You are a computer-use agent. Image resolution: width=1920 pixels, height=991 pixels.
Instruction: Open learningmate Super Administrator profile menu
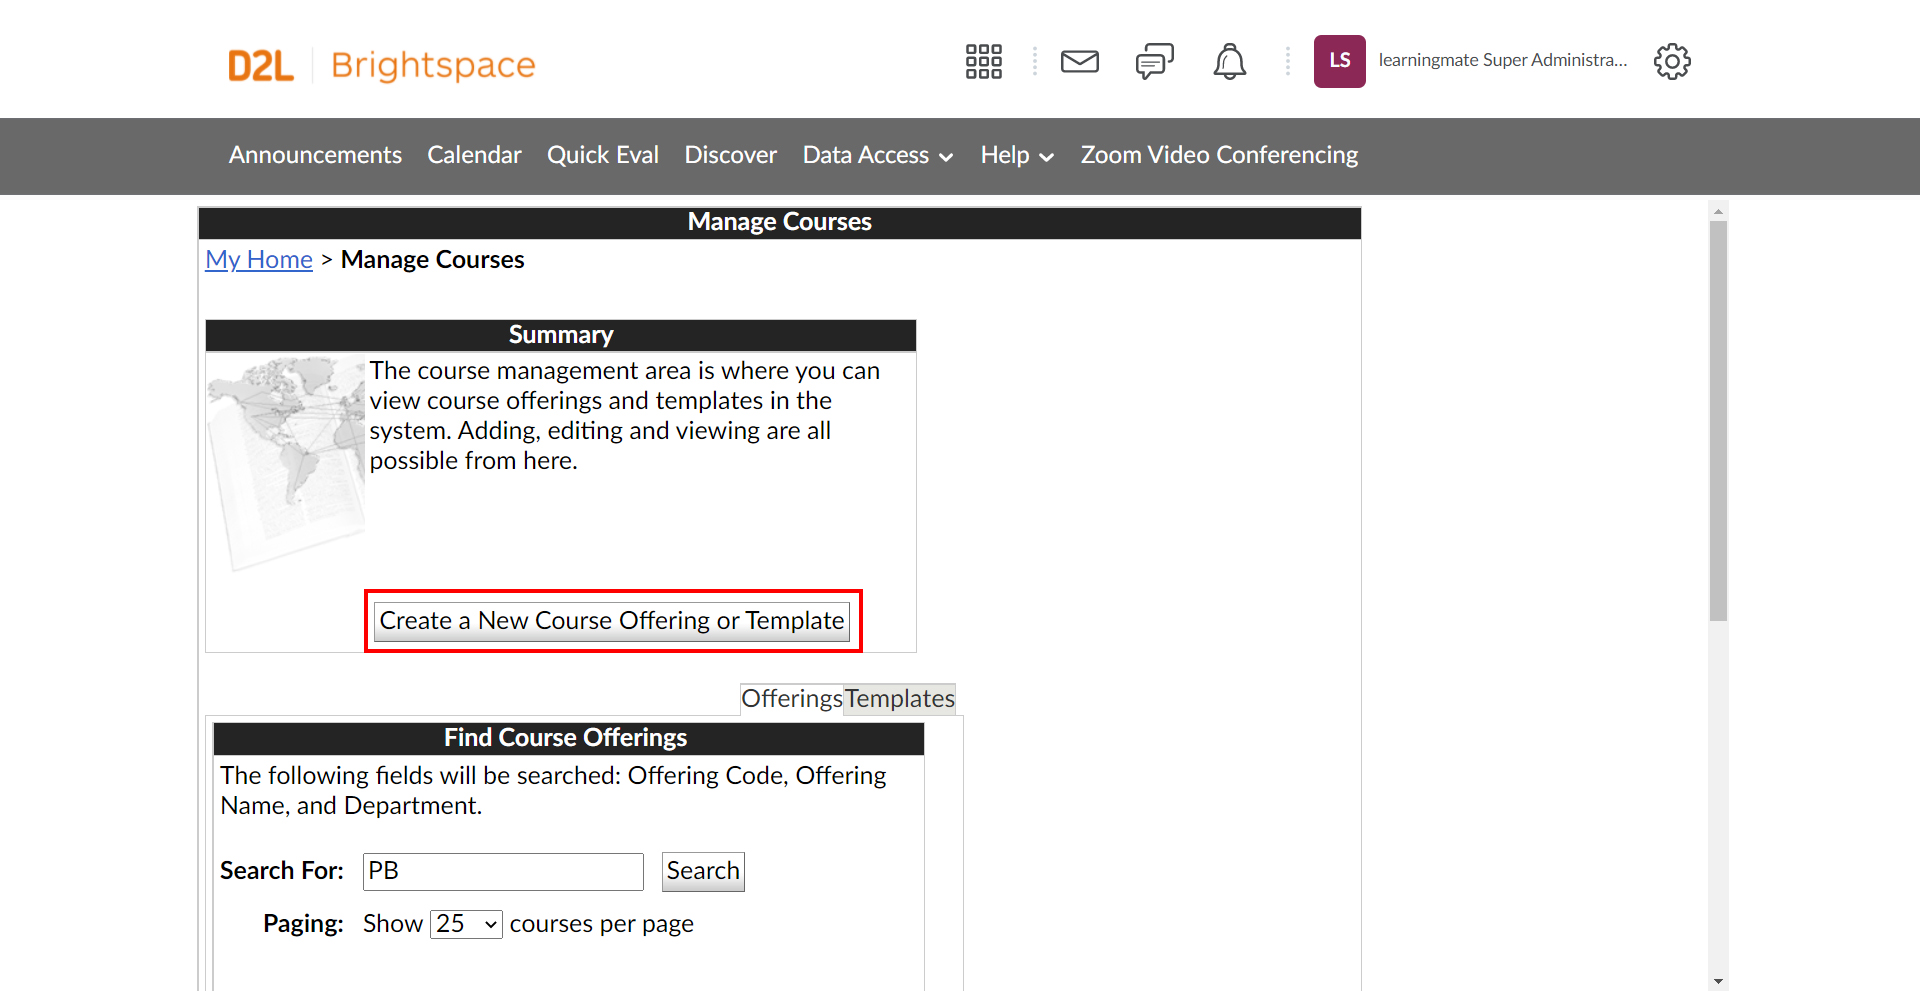(1502, 60)
